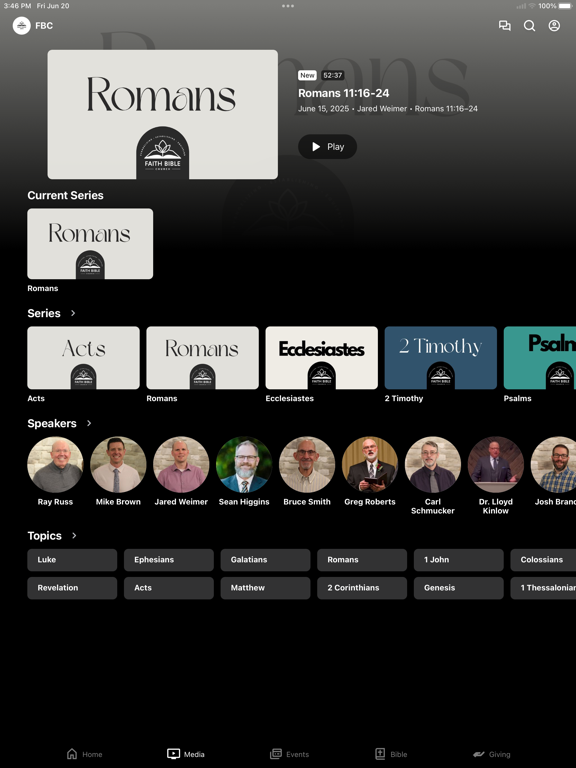Open the Home tab
The height and width of the screenshot is (768, 576).
[x=84, y=754]
